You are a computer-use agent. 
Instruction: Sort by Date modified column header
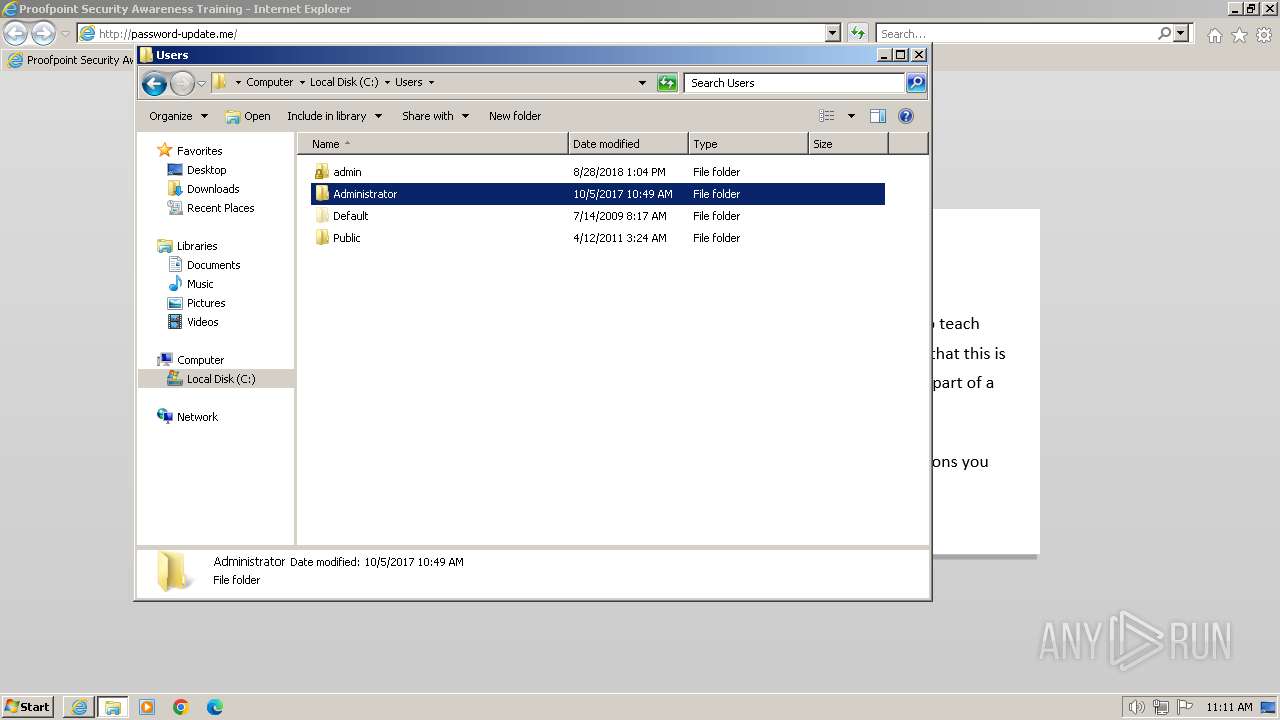[628, 144]
